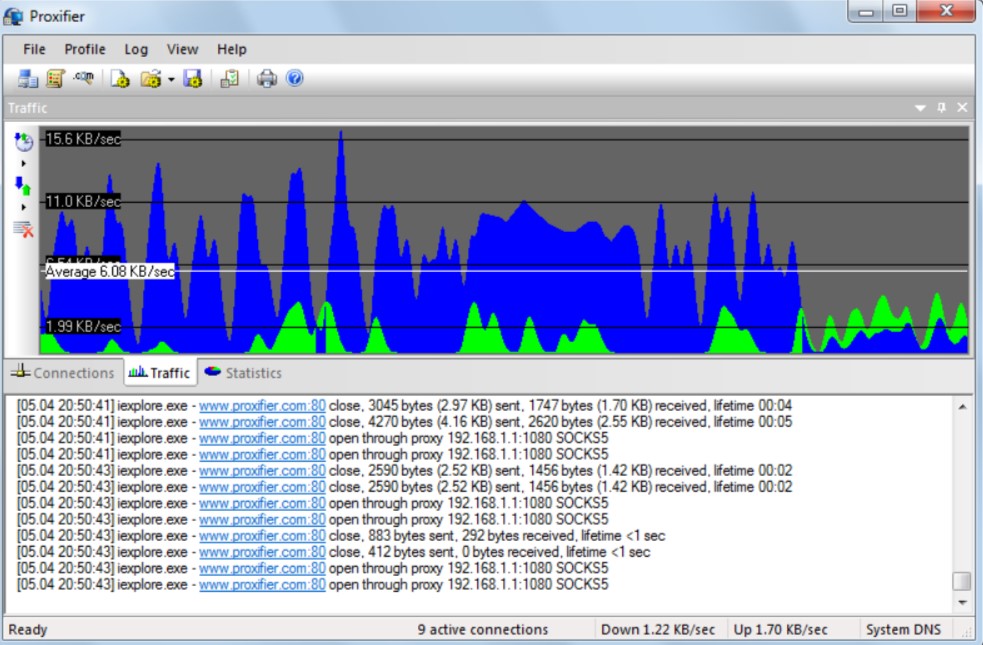Image resolution: width=983 pixels, height=645 pixels.
Task: Click System DNS status entry
Action: [903, 629]
